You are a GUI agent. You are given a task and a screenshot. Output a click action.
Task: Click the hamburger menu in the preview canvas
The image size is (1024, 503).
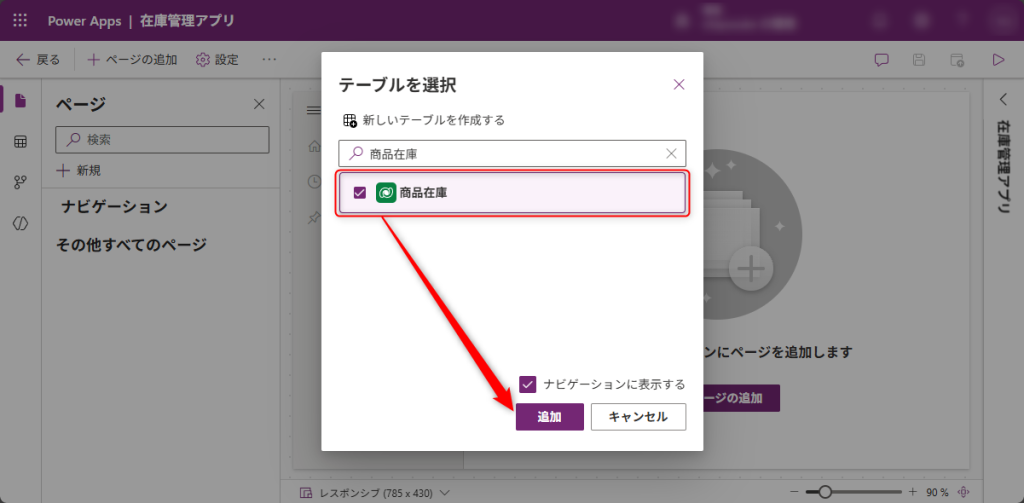click(313, 110)
